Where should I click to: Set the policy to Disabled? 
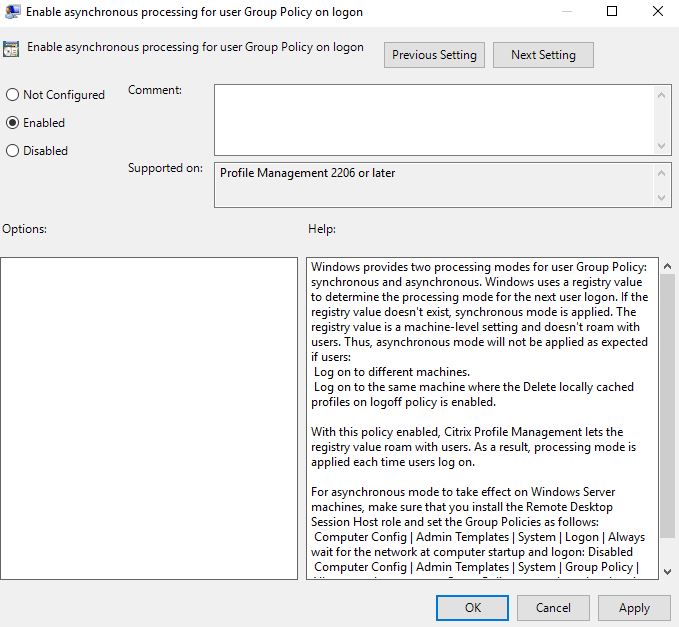click(x=13, y=151)
